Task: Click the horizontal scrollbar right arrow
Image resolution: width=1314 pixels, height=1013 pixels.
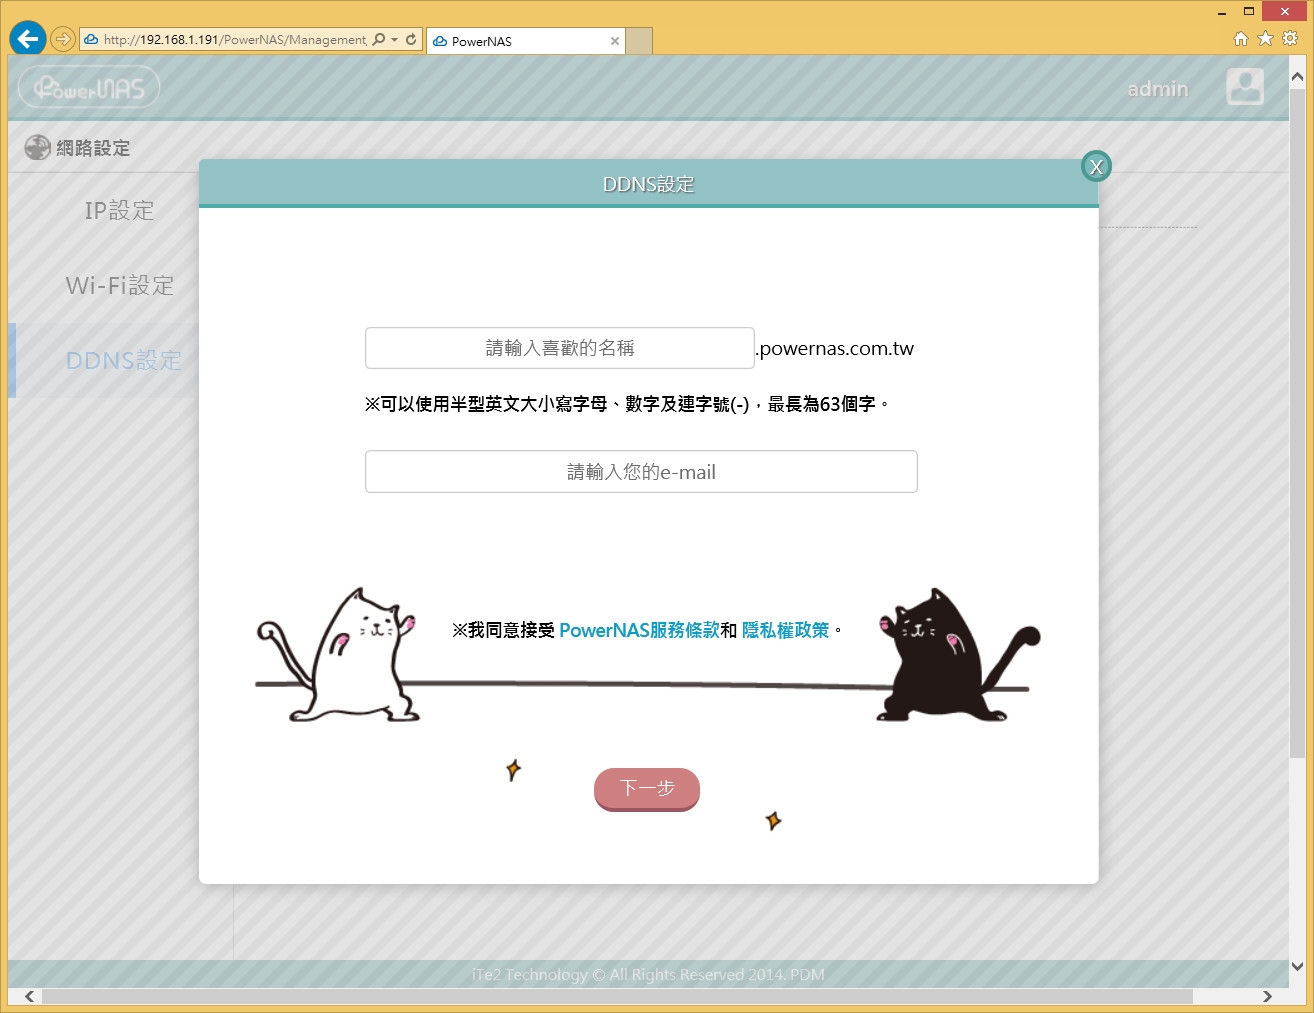Action: (1267, 996)
